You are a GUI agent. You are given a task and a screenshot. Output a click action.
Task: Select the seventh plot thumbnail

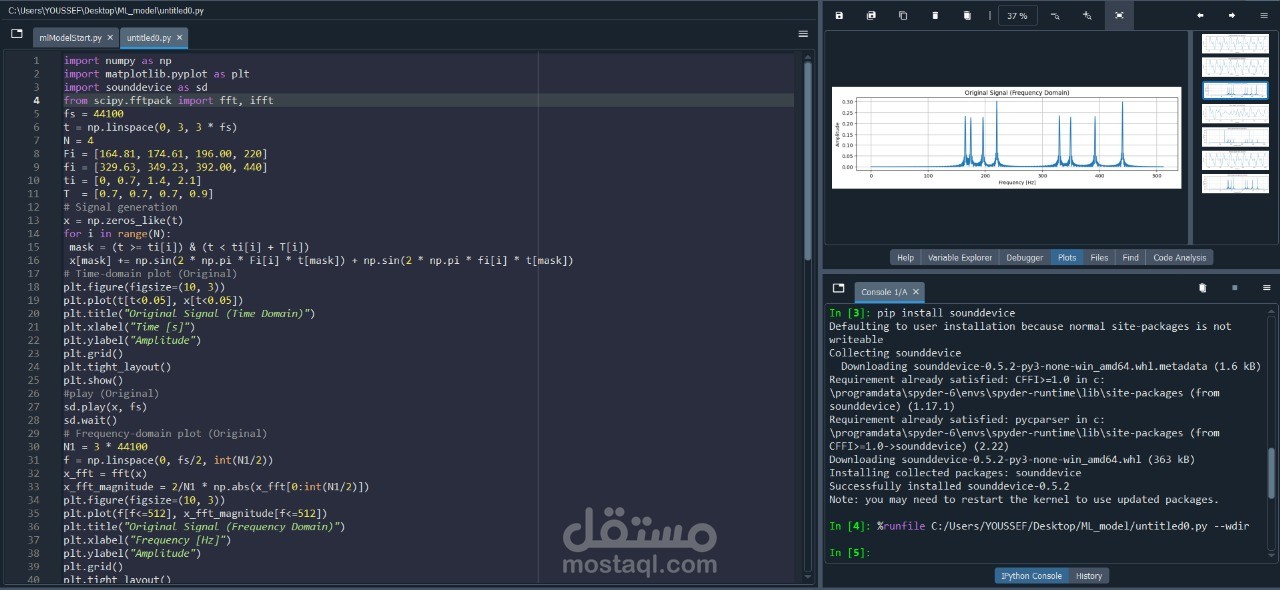pos(1234,184)
